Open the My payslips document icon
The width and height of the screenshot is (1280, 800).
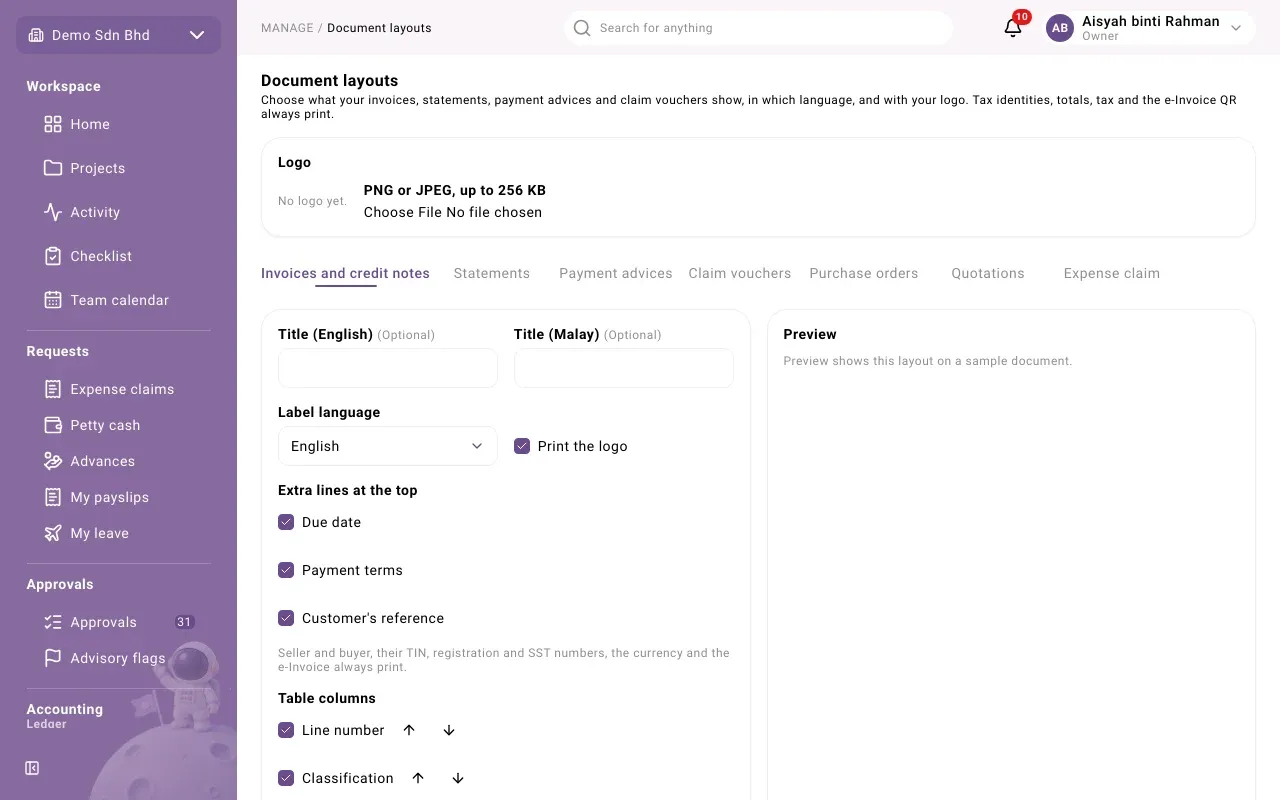click(53, 497)
